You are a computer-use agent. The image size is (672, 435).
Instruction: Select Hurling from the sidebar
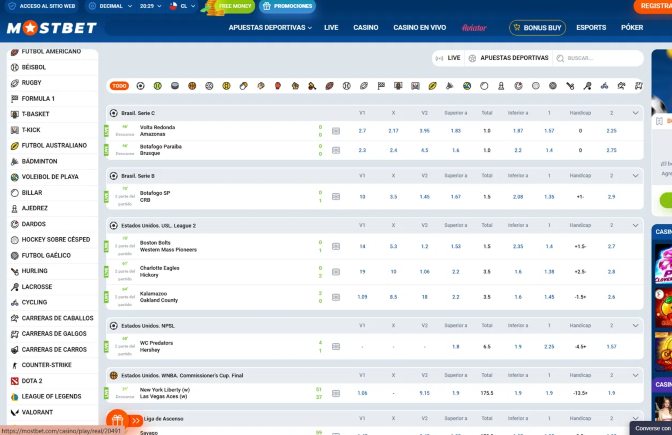pos(52,271)
